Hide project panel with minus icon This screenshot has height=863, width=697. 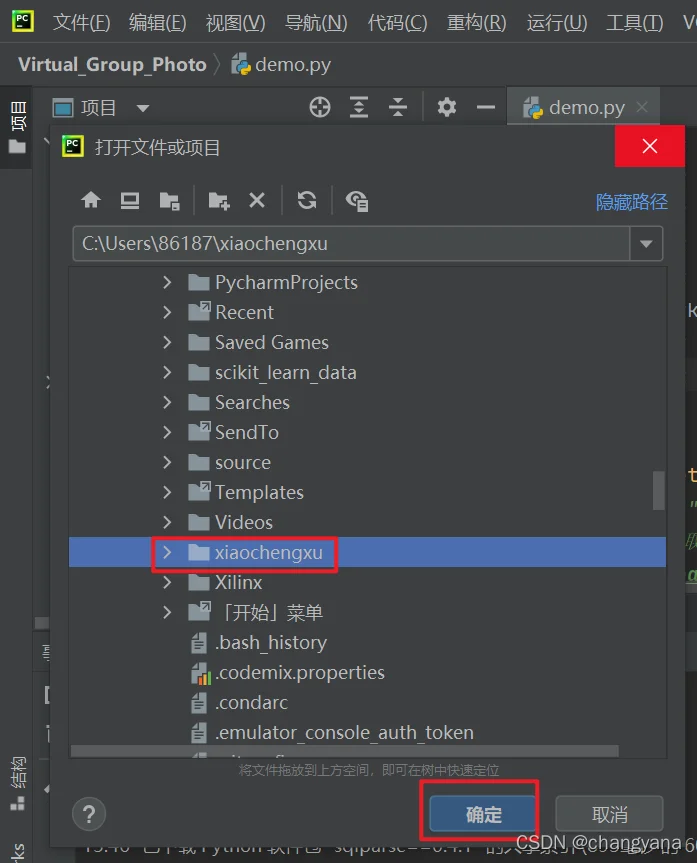coord(486,107)
